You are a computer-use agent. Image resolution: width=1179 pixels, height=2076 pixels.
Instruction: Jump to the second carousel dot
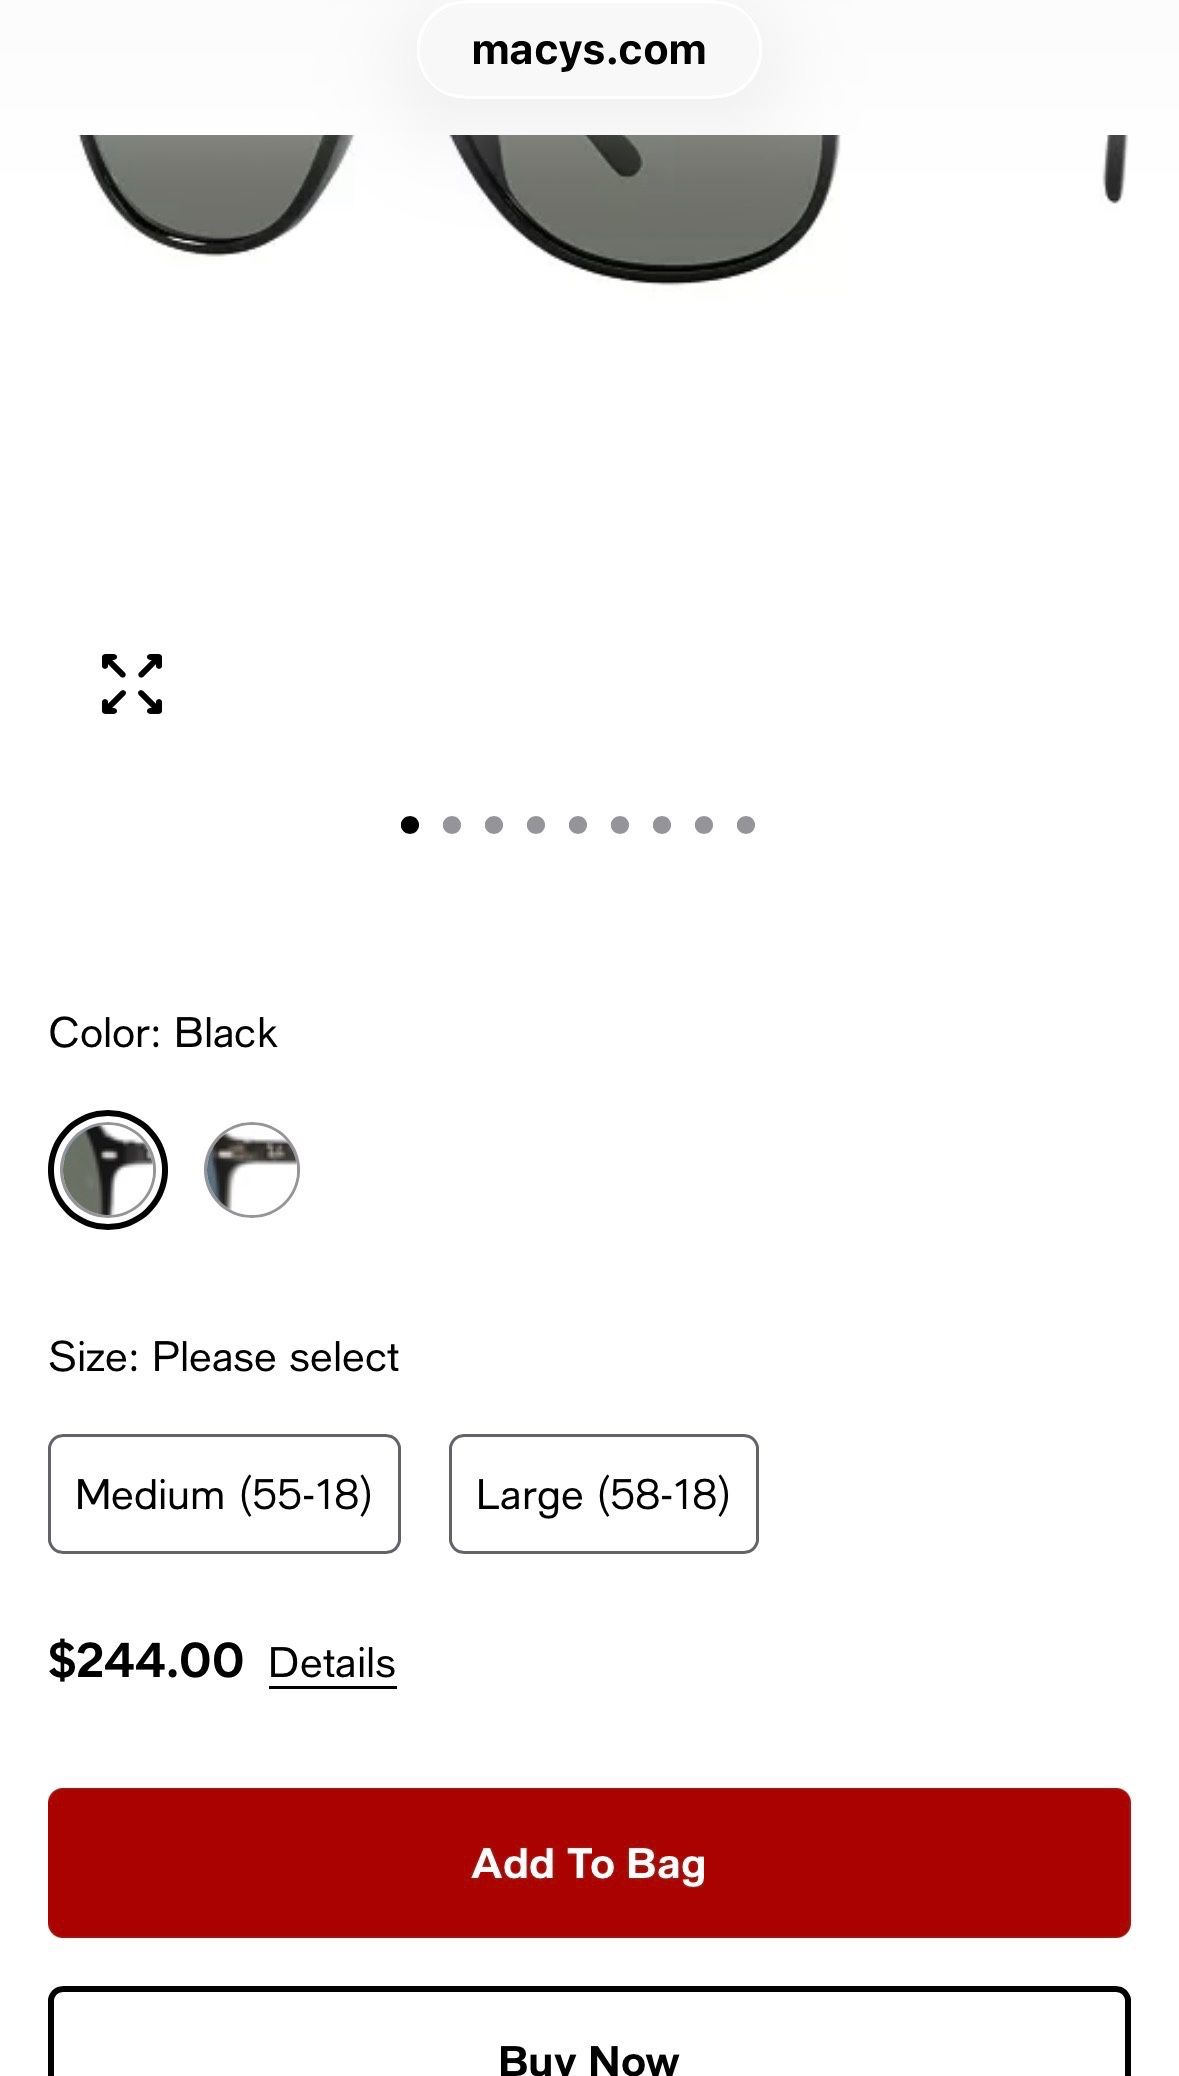point(452,825)
